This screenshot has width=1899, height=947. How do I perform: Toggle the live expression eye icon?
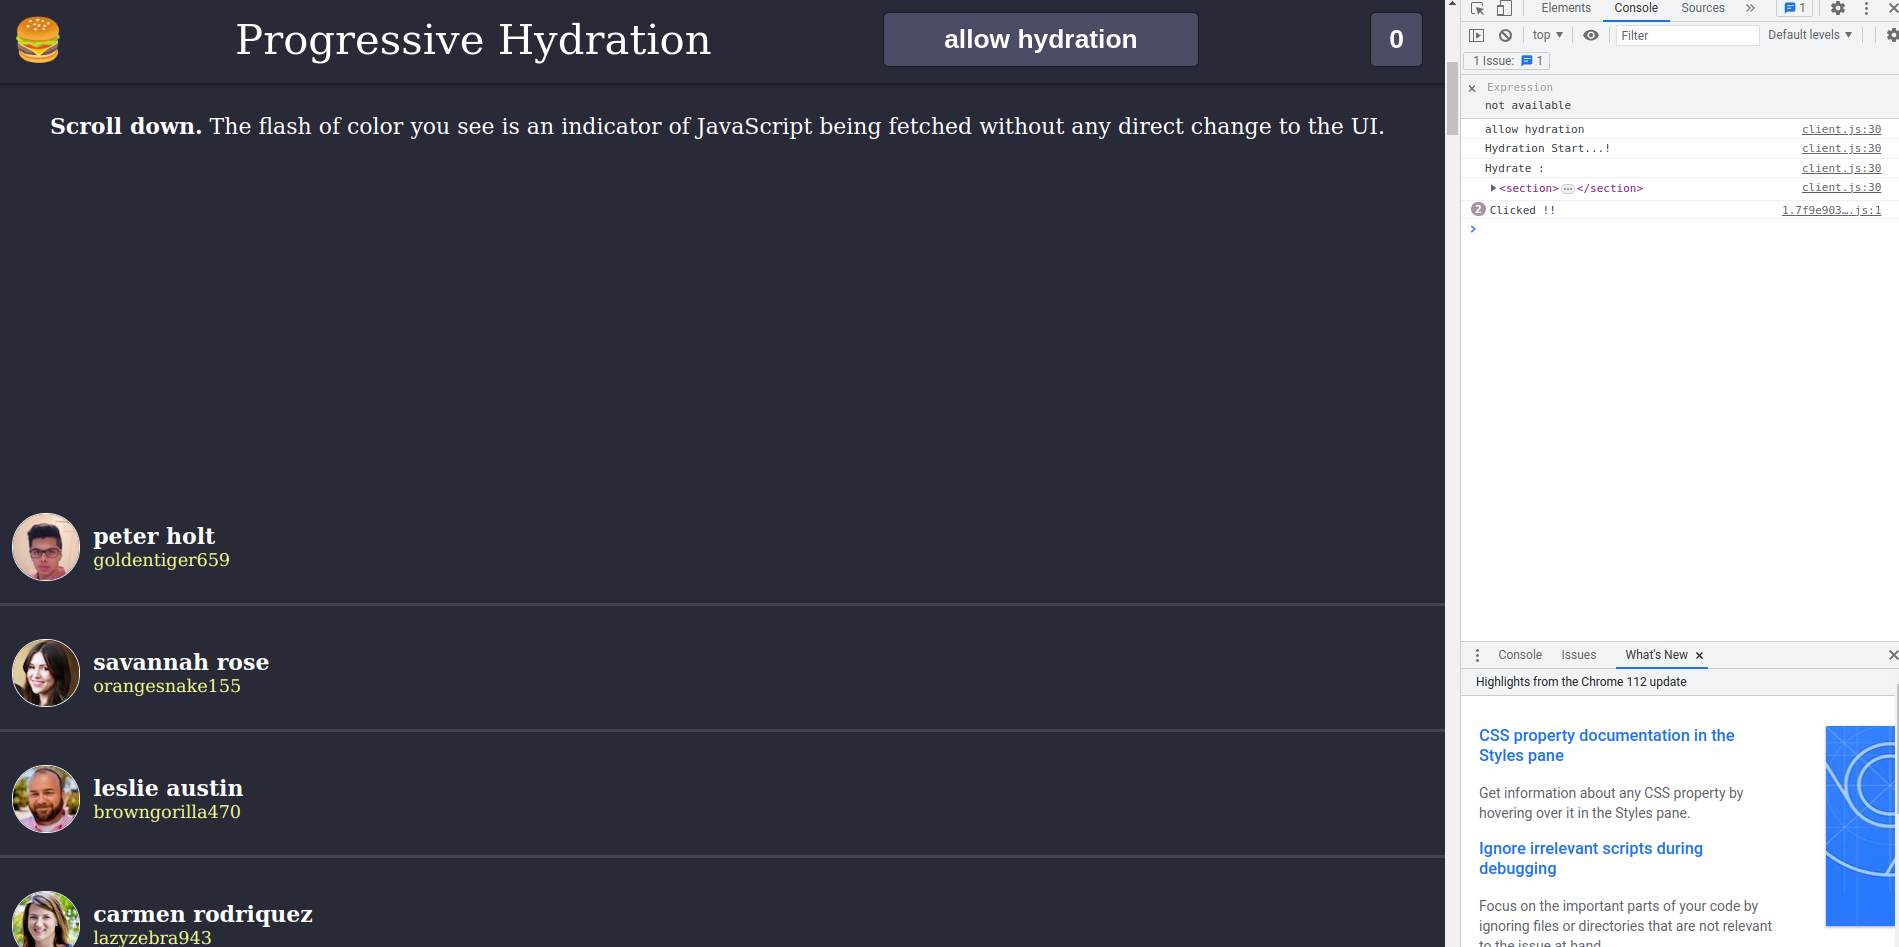[x=1591, y=35]
